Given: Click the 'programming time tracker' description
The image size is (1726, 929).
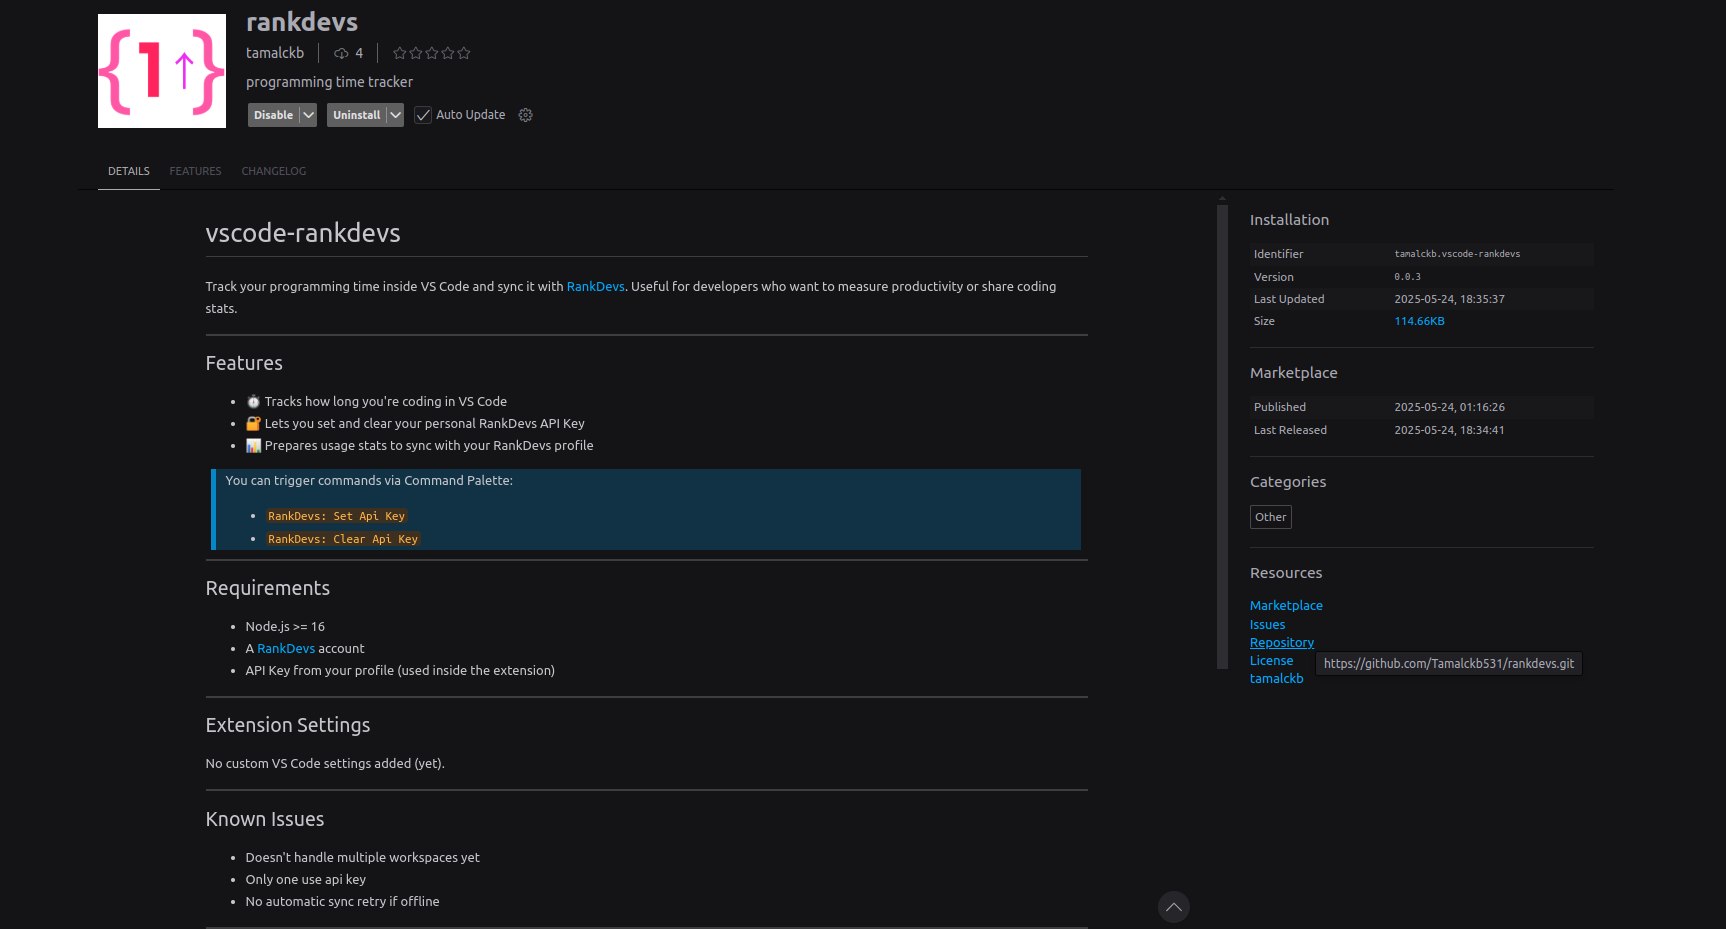Looking at the screenshot, I should [x=329, y=82].
